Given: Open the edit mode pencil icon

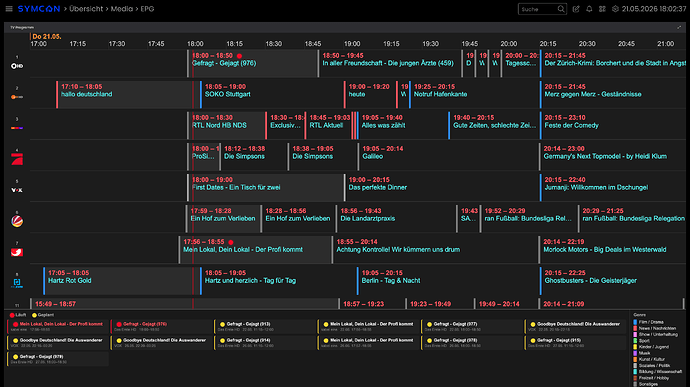Looking at the screenshot, I should pos(576,9).
